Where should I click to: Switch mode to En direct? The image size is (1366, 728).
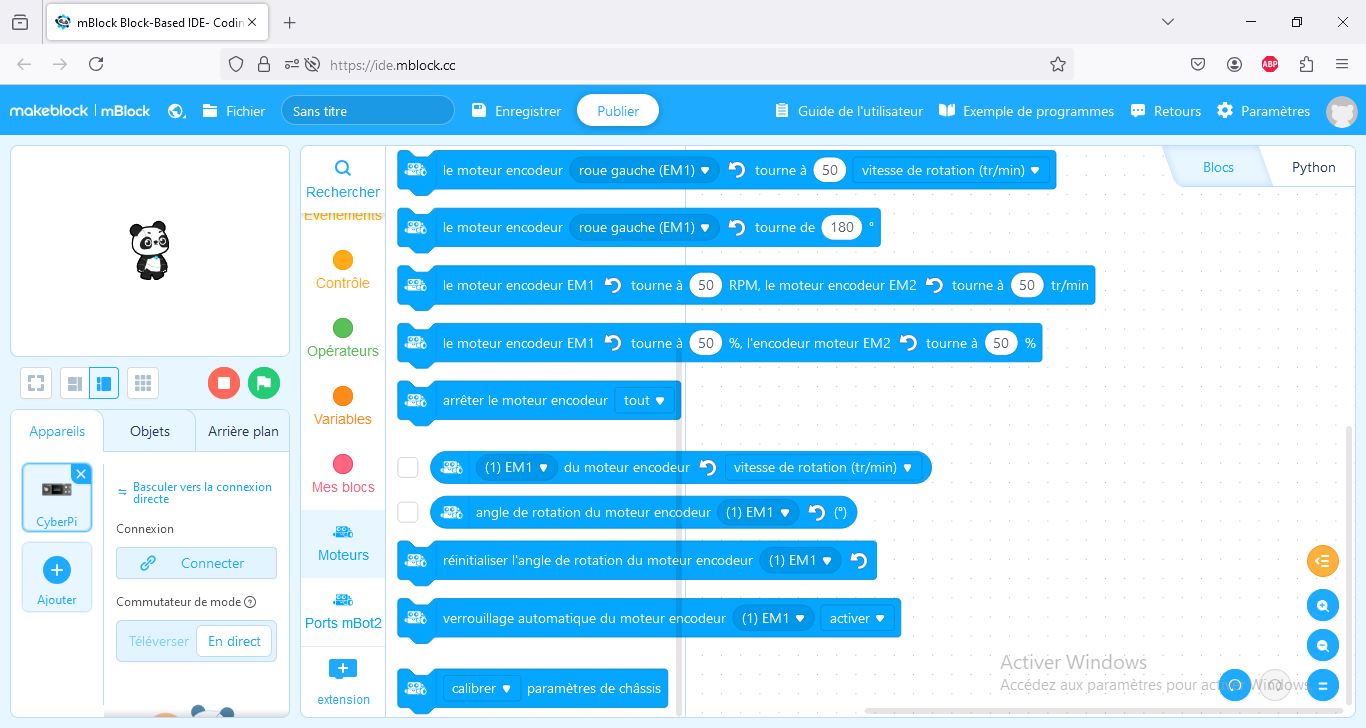coord(234,641)
